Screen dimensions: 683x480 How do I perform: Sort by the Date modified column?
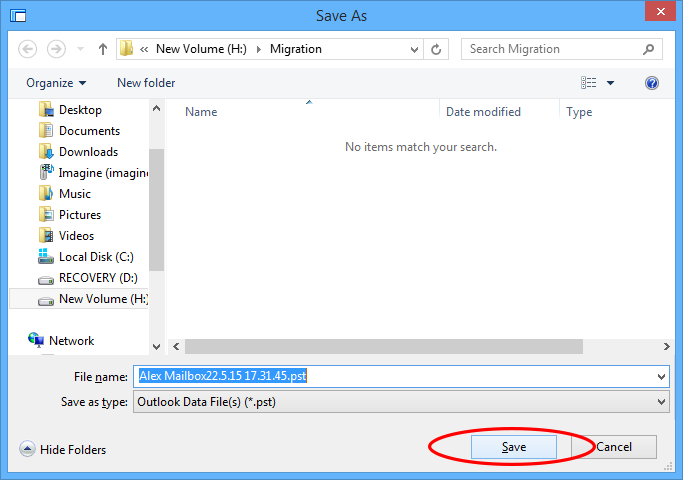coord(483,112)
